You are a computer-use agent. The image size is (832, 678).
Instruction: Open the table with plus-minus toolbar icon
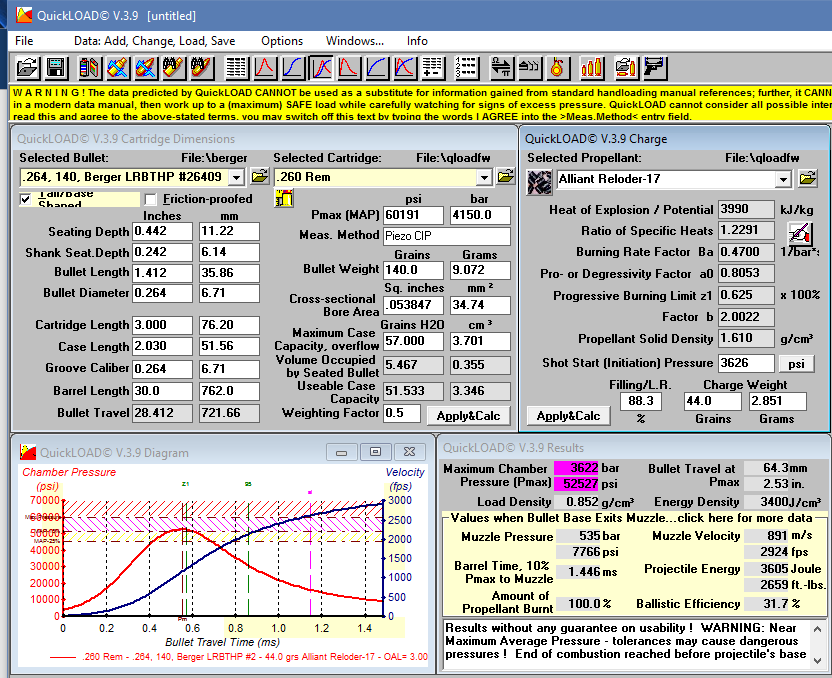[432, 67]
